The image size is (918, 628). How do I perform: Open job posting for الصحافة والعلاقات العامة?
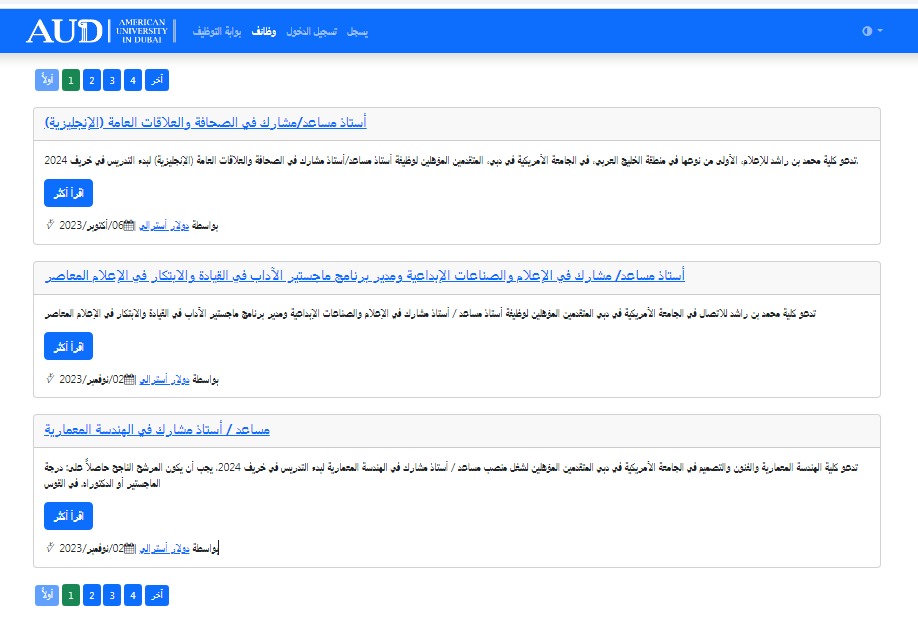(x=206, y=123)
